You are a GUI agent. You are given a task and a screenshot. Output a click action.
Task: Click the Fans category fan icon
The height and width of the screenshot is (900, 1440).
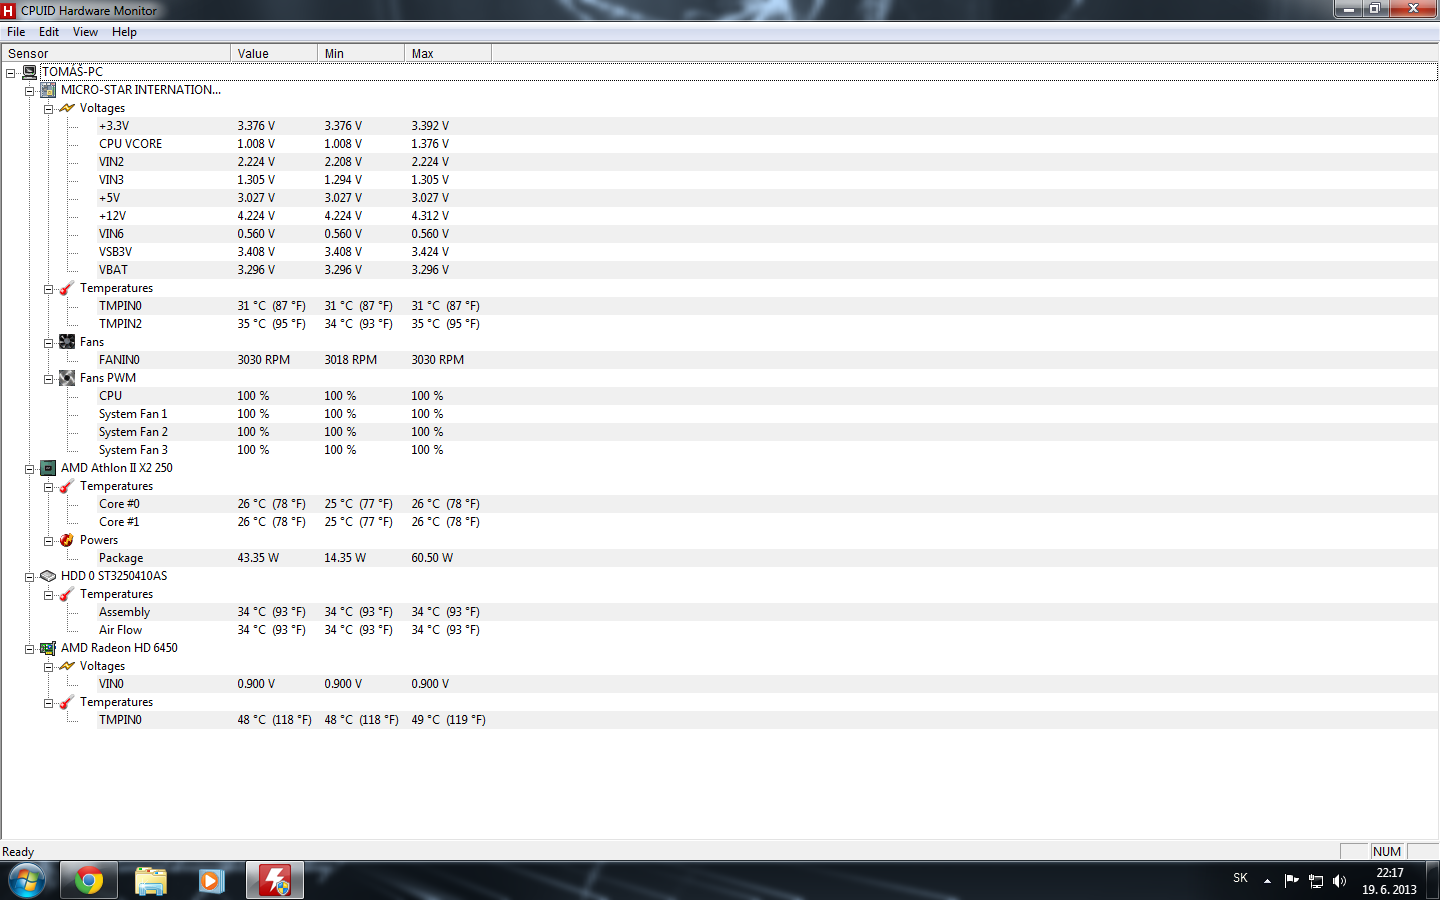click(67, 342)
